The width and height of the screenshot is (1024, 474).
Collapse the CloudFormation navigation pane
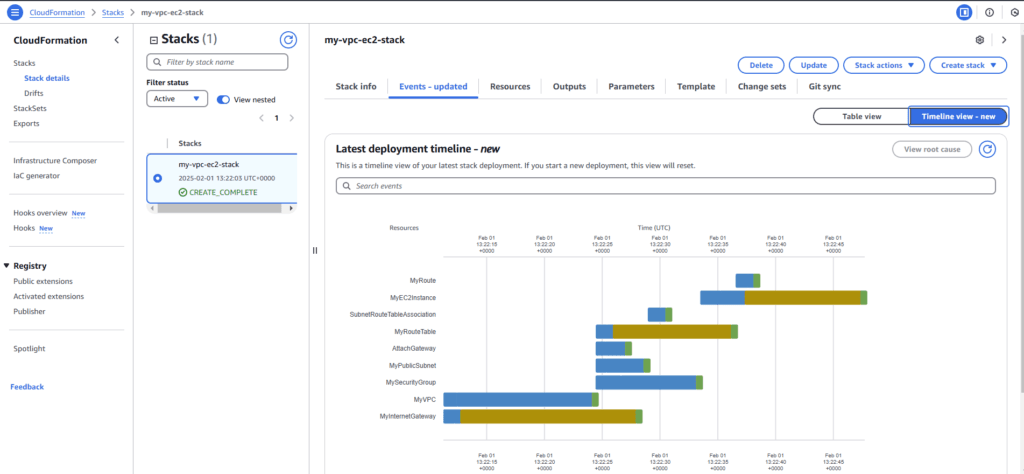(x=116, y=40)
